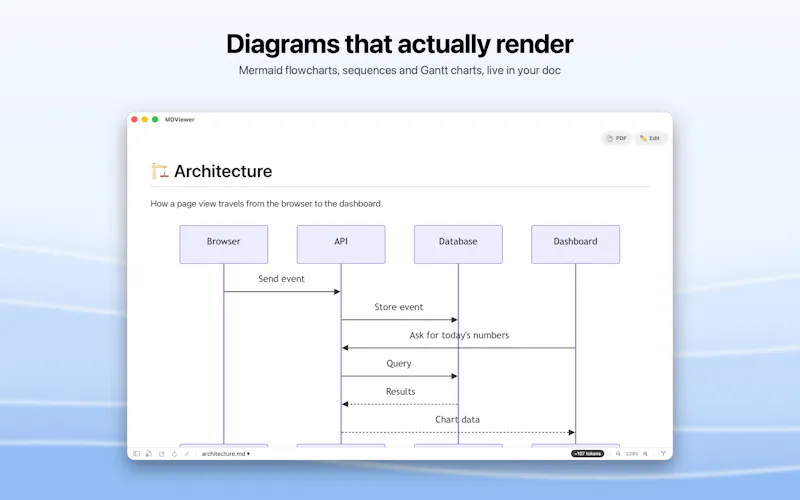
Task: Click the Database participant box
Action: point(458,244)
